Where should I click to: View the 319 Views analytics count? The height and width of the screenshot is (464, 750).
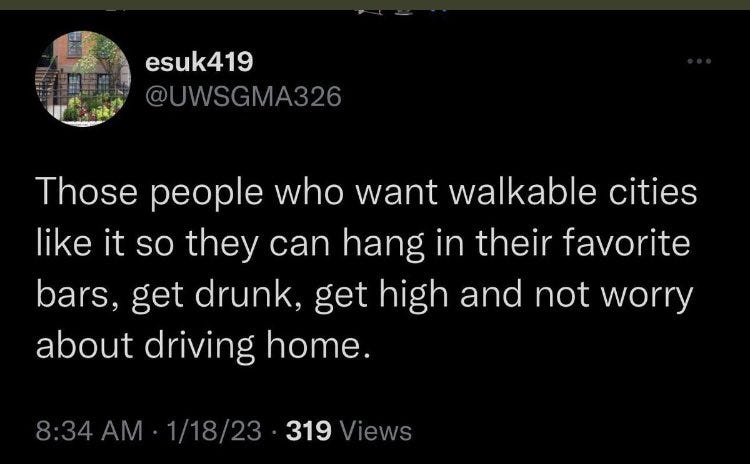pyautogui.click(x=348, y=430)
